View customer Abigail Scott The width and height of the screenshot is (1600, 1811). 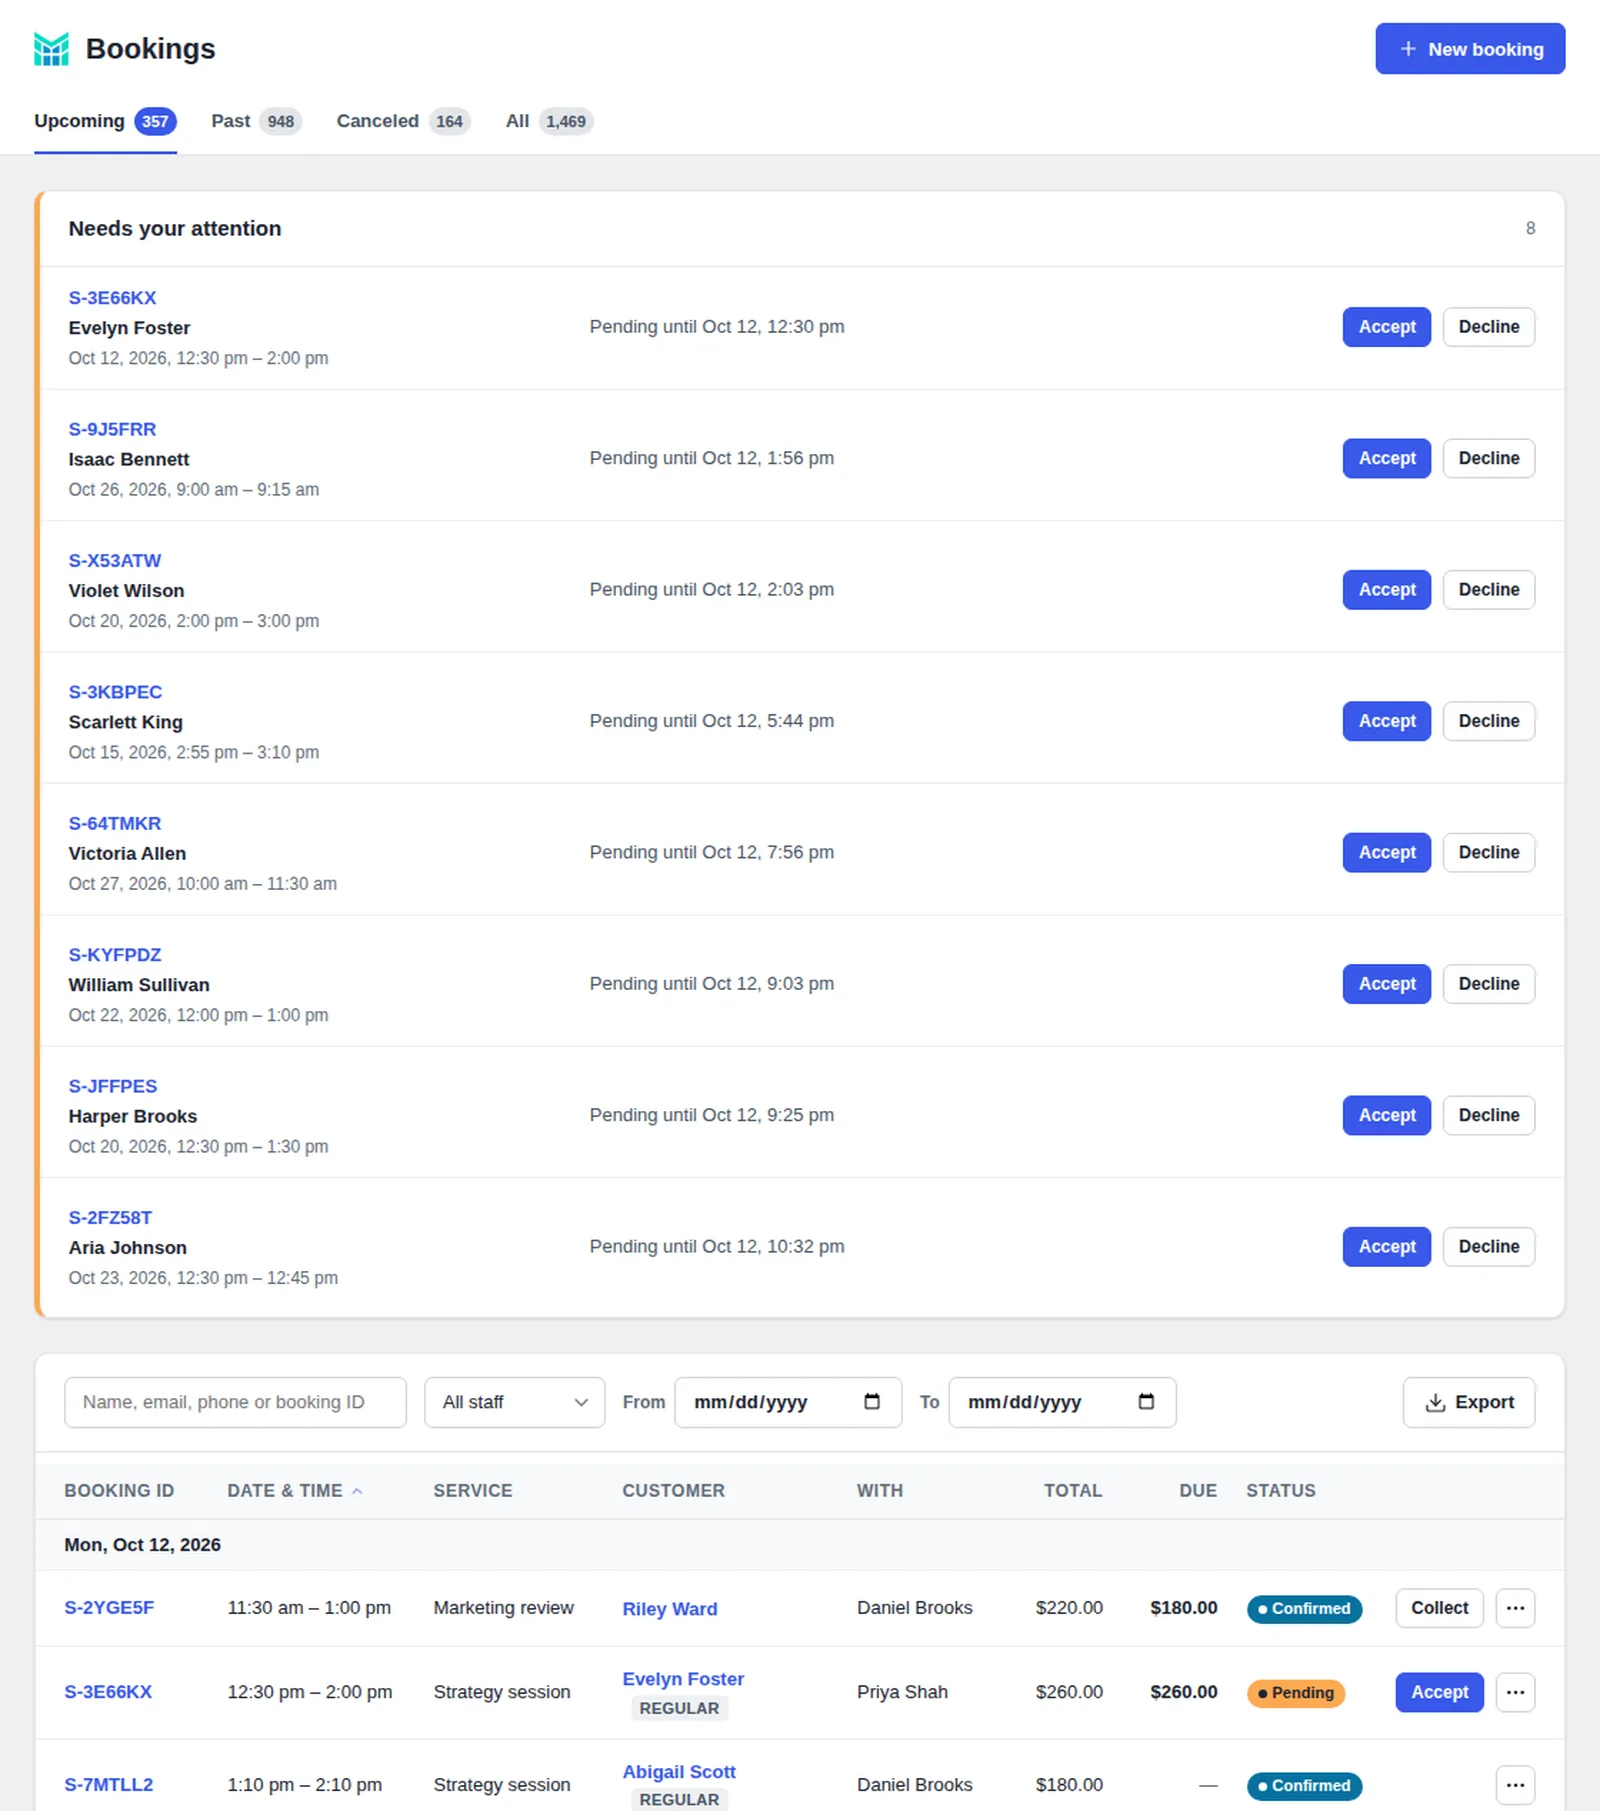[678, 1771]
